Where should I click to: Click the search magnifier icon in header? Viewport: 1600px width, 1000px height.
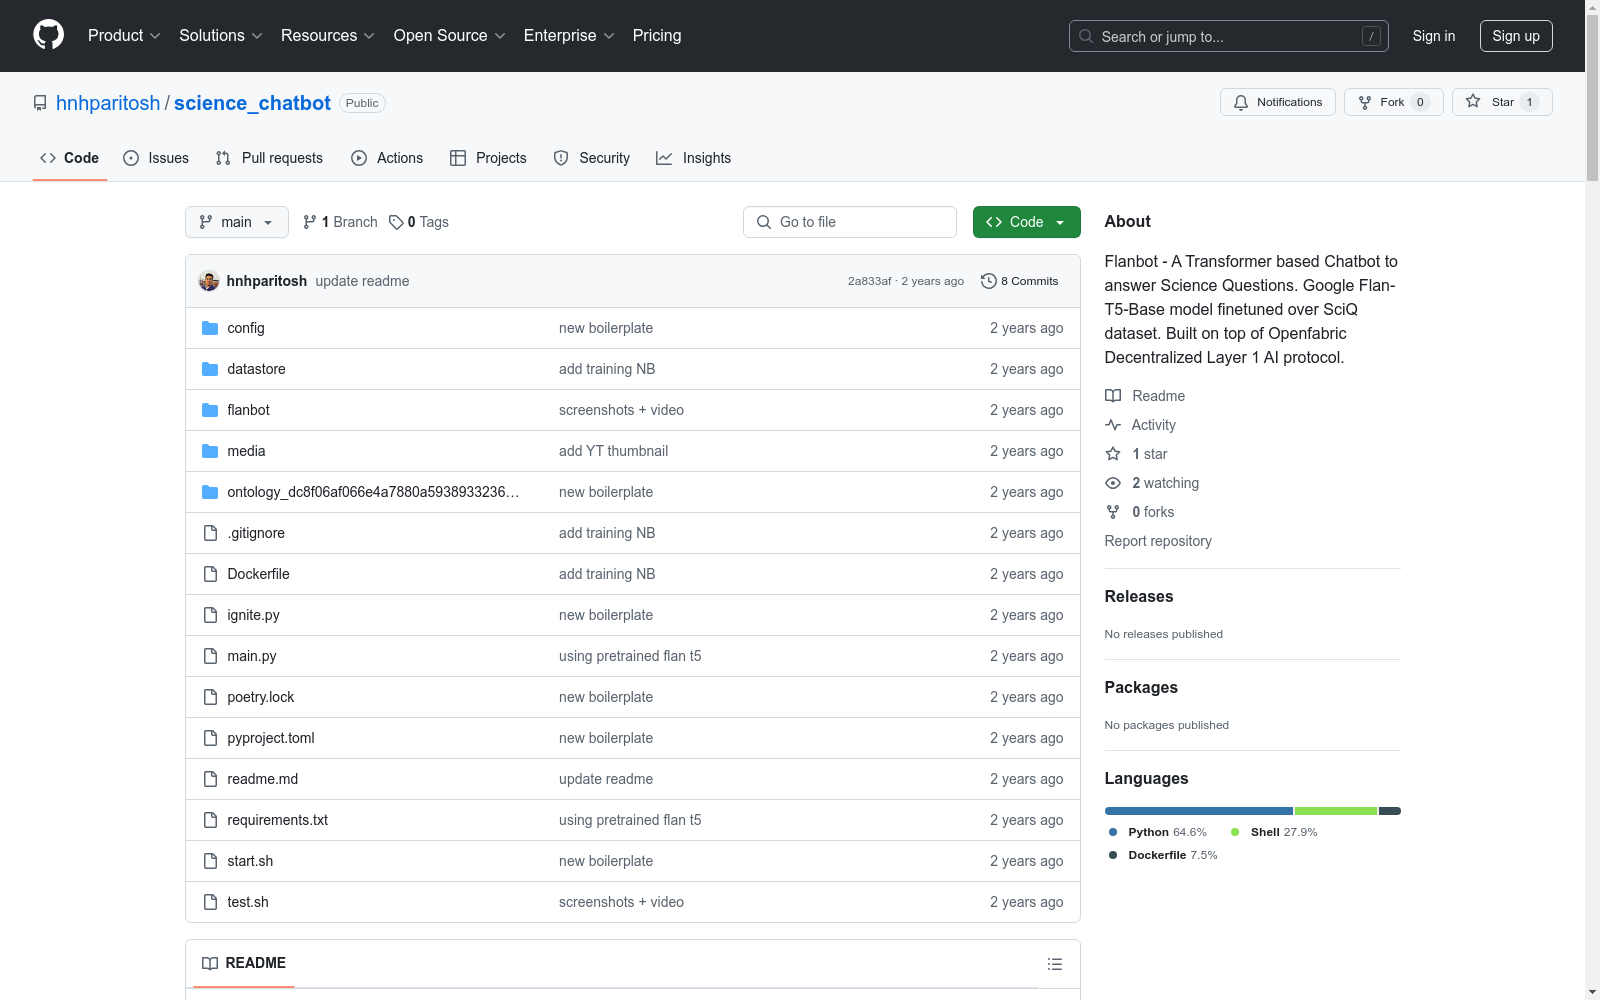point(1086,36)
